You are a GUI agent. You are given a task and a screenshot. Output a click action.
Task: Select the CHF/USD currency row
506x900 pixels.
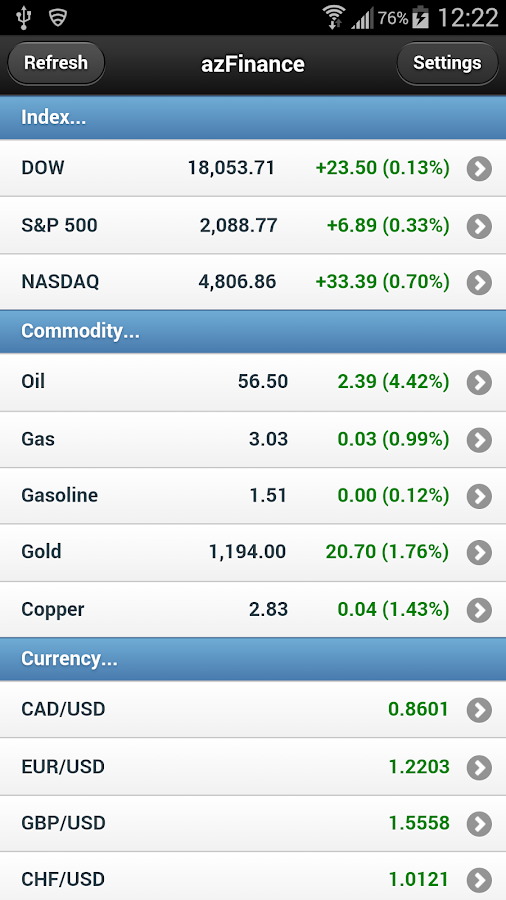253,876
